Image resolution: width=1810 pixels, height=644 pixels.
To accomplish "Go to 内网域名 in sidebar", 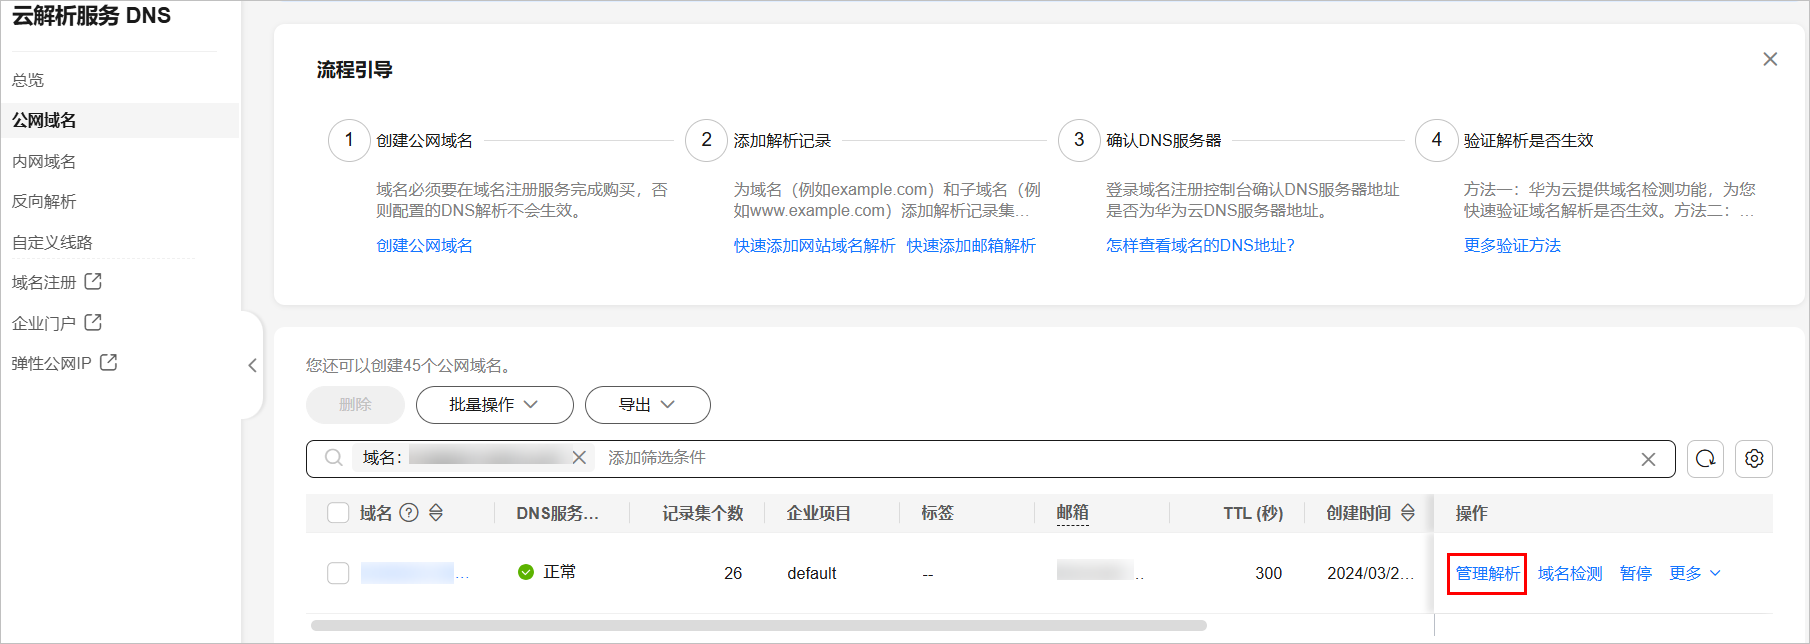I will coord(44,161).
